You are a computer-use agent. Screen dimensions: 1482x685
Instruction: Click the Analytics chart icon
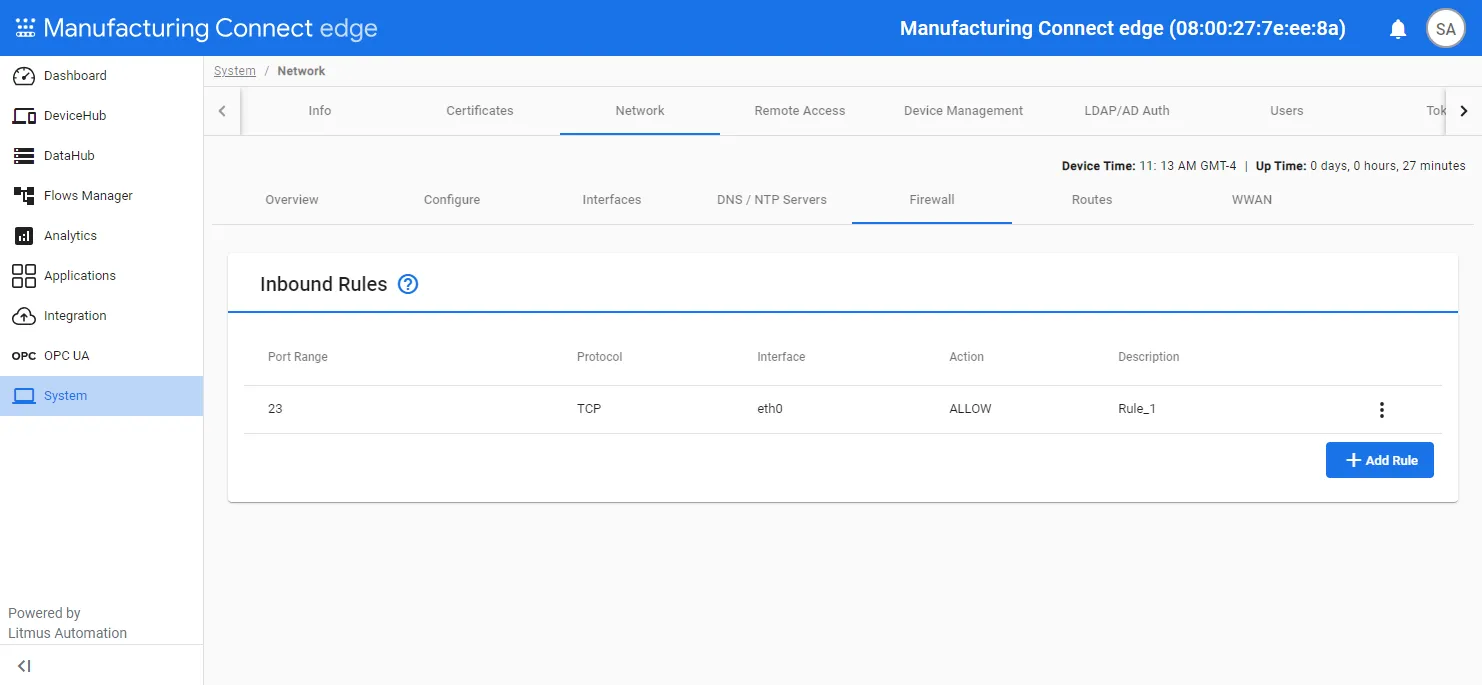pos(24,236)
